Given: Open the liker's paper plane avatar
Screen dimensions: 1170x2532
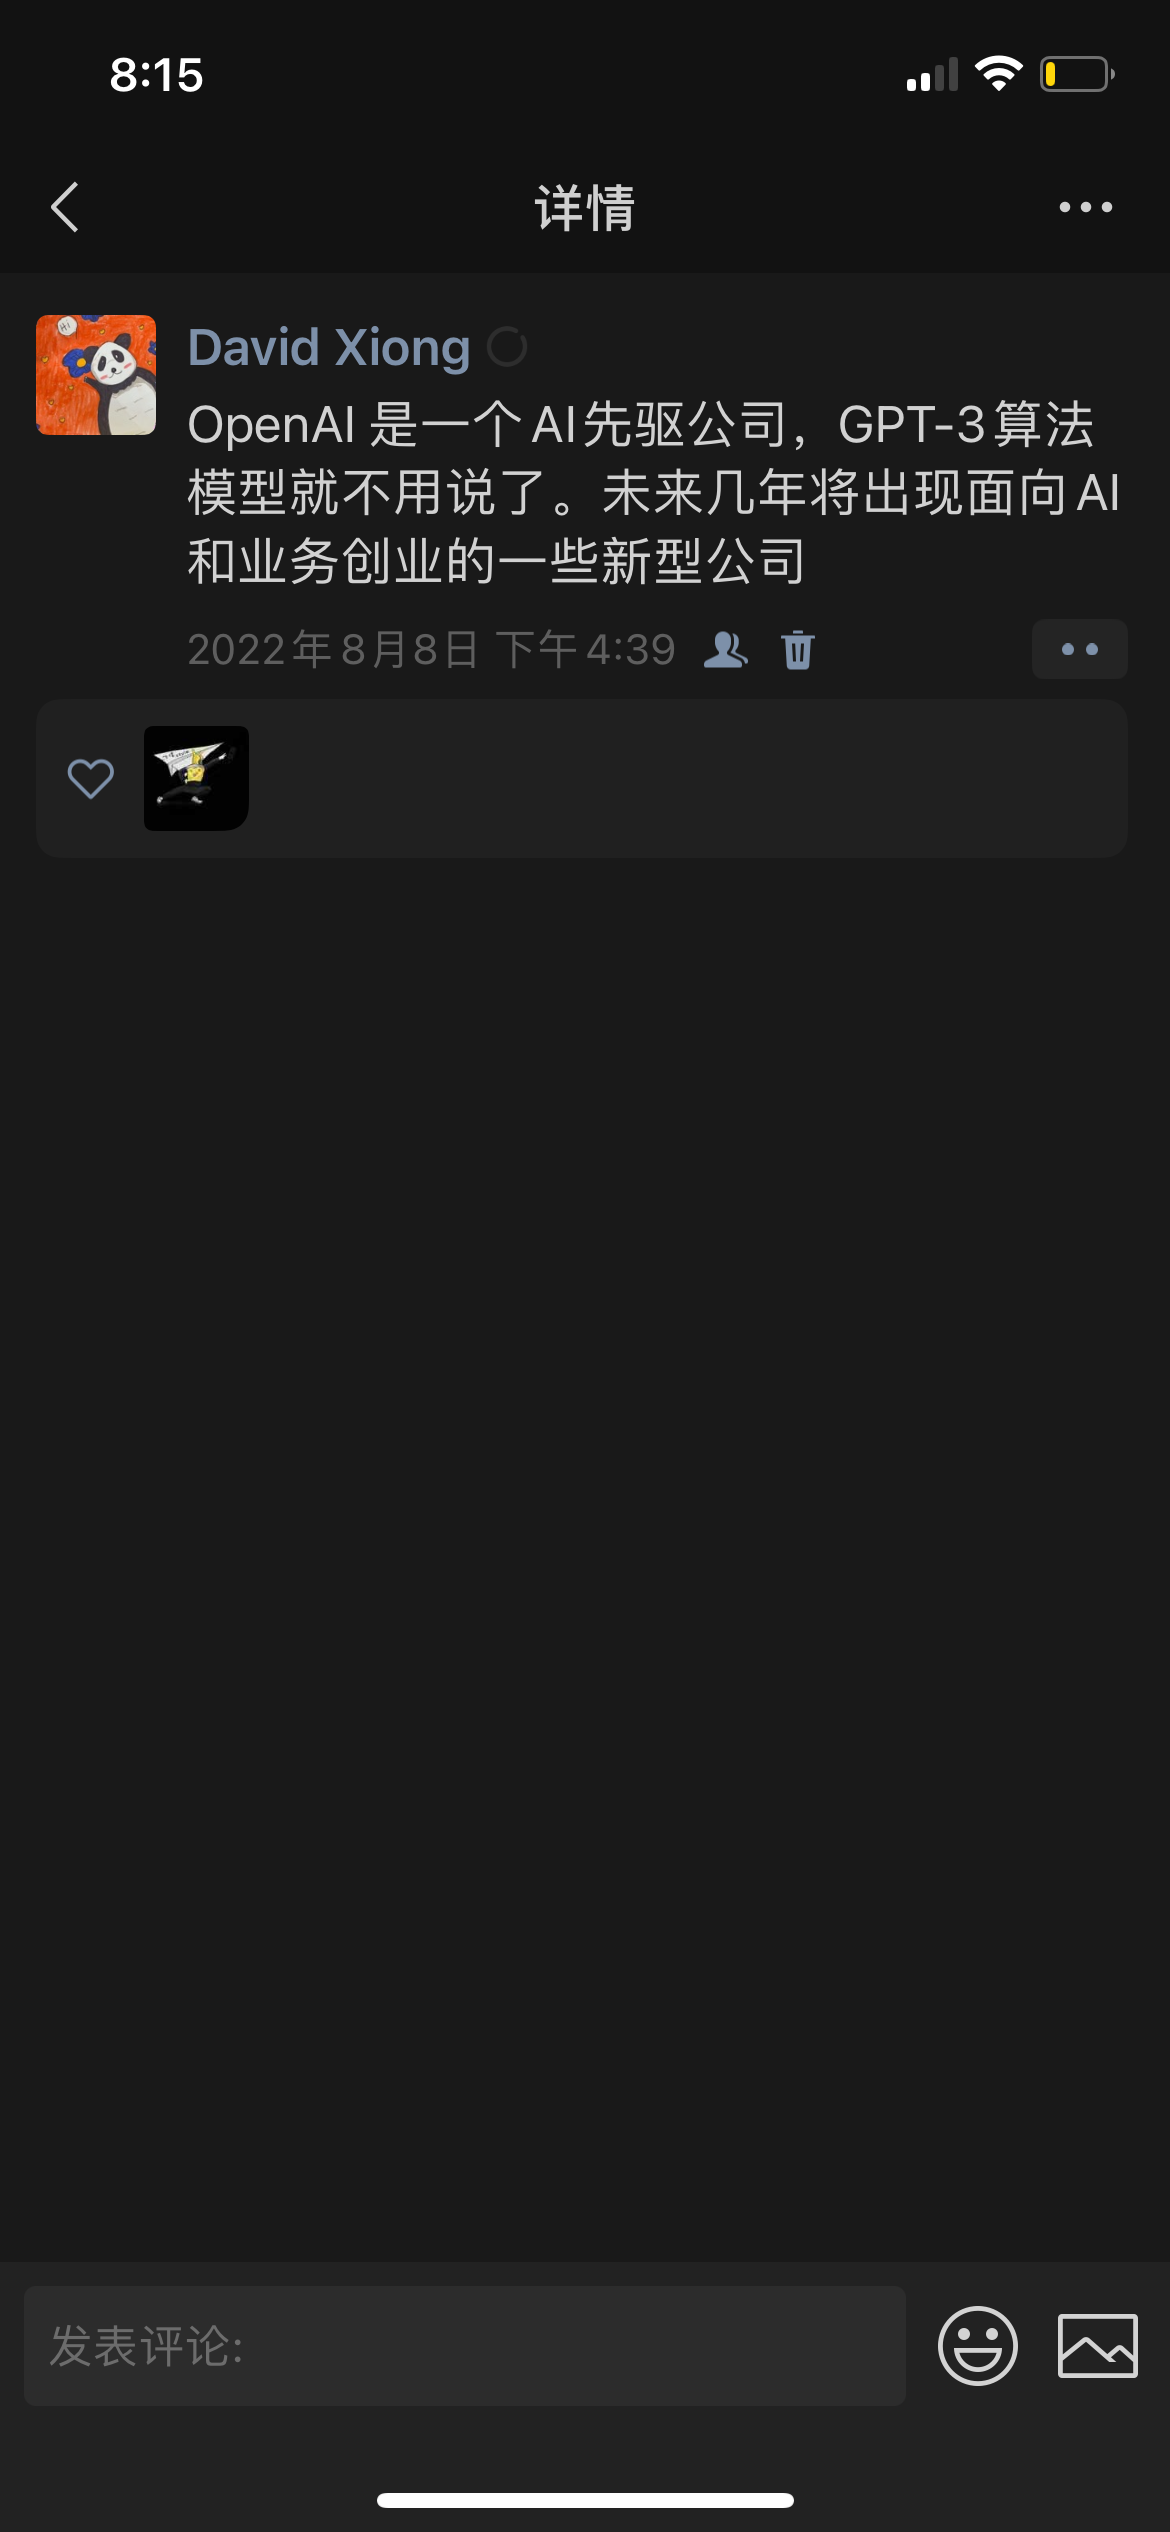Looking at the screenshot, I should (x=196, y=778).
